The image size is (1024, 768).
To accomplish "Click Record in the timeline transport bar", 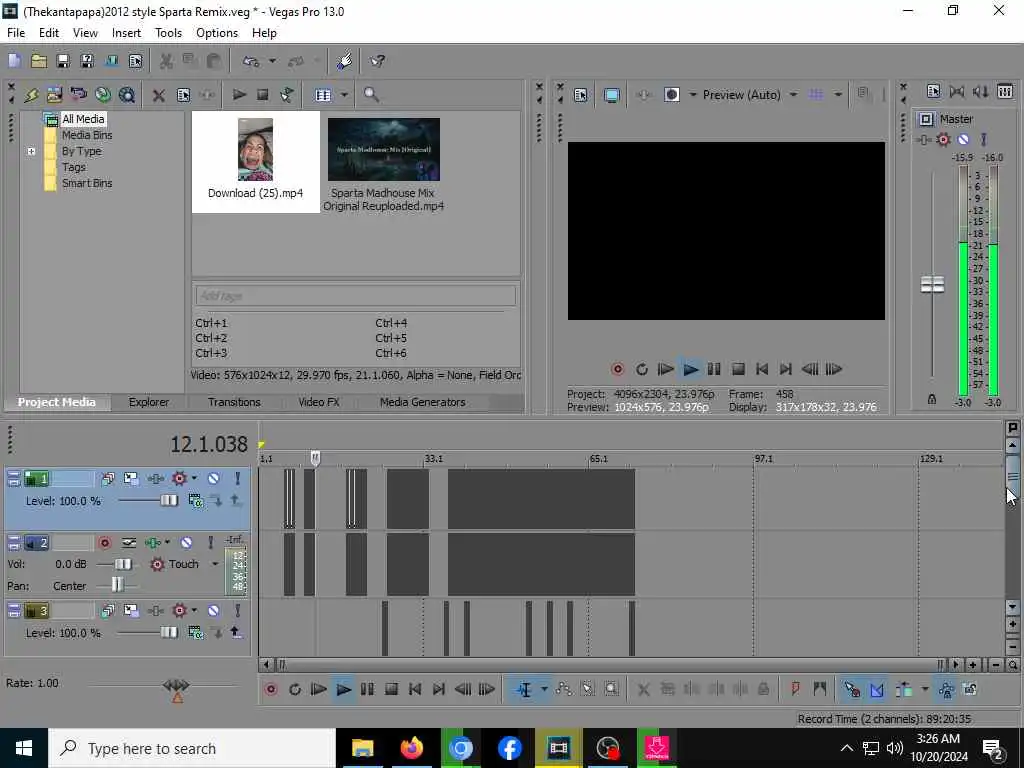I will pos(270,689).
